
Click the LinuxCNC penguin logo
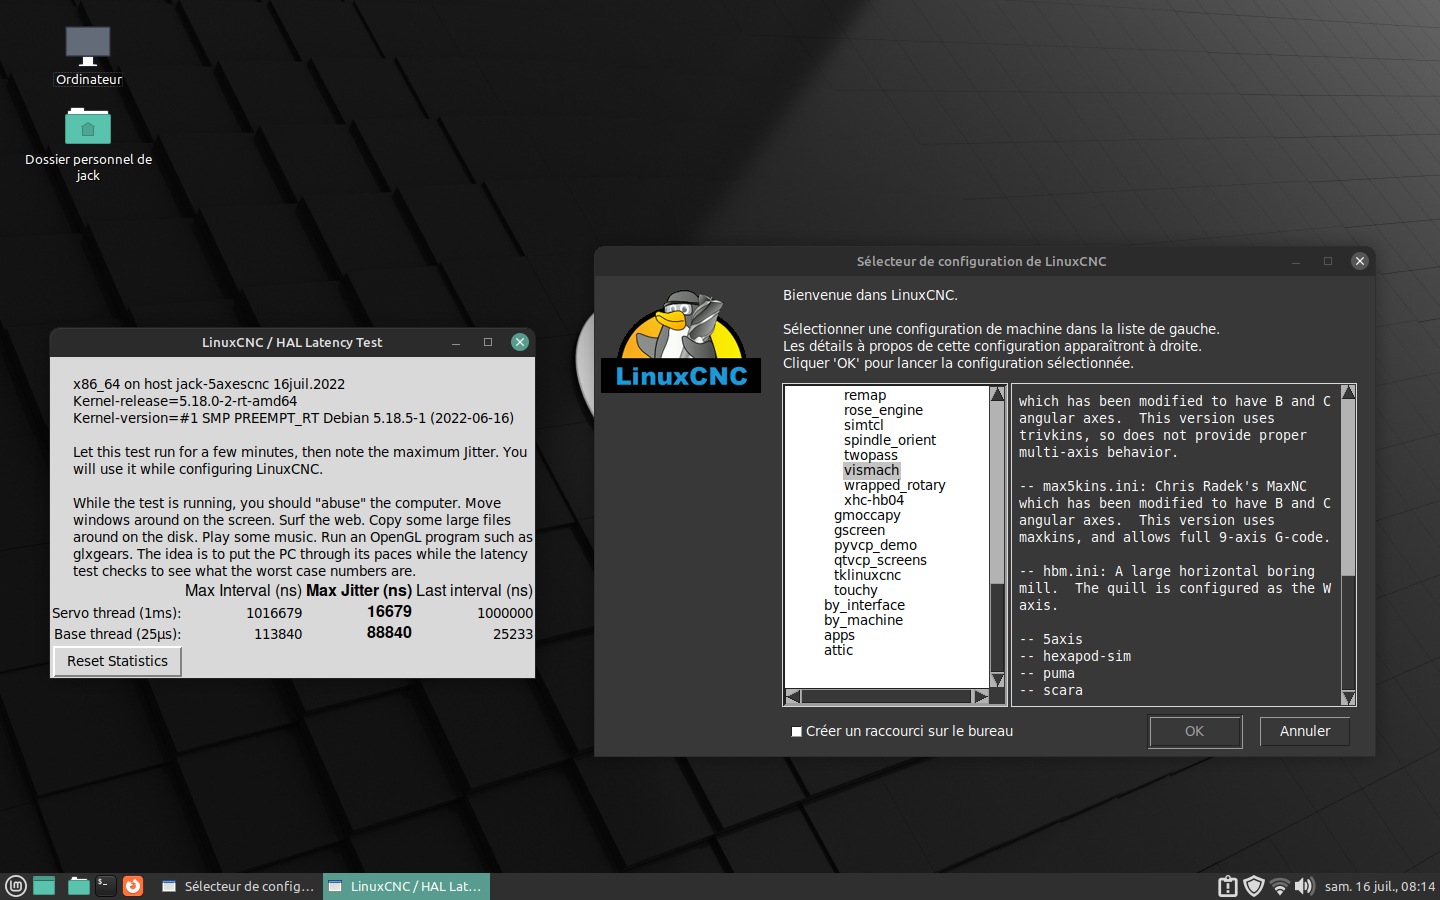(x=681, y=340)
